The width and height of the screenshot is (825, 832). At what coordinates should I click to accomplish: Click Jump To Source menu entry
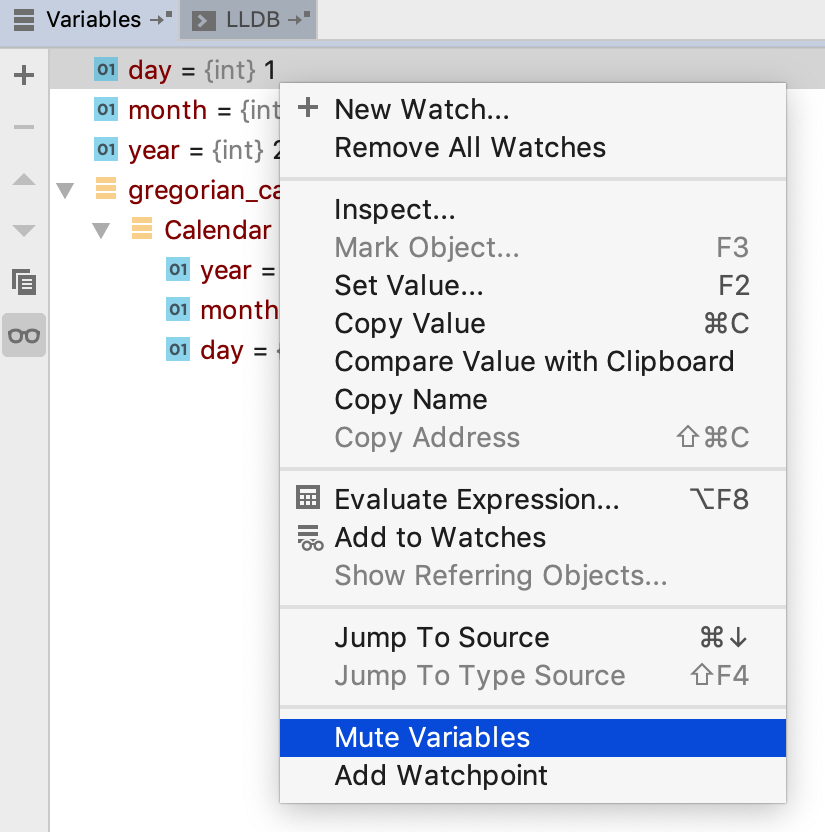pyautogui.click(x=441, y=638)
